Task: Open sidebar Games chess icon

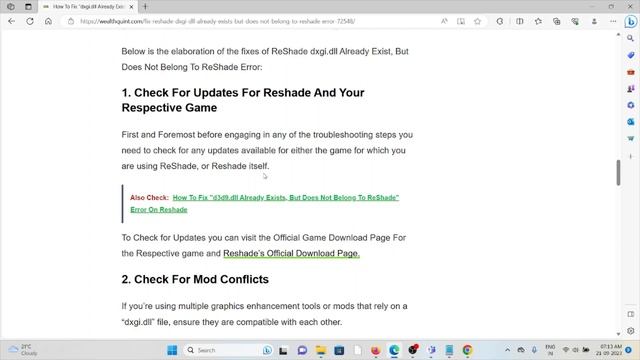Action: point(631,89)
